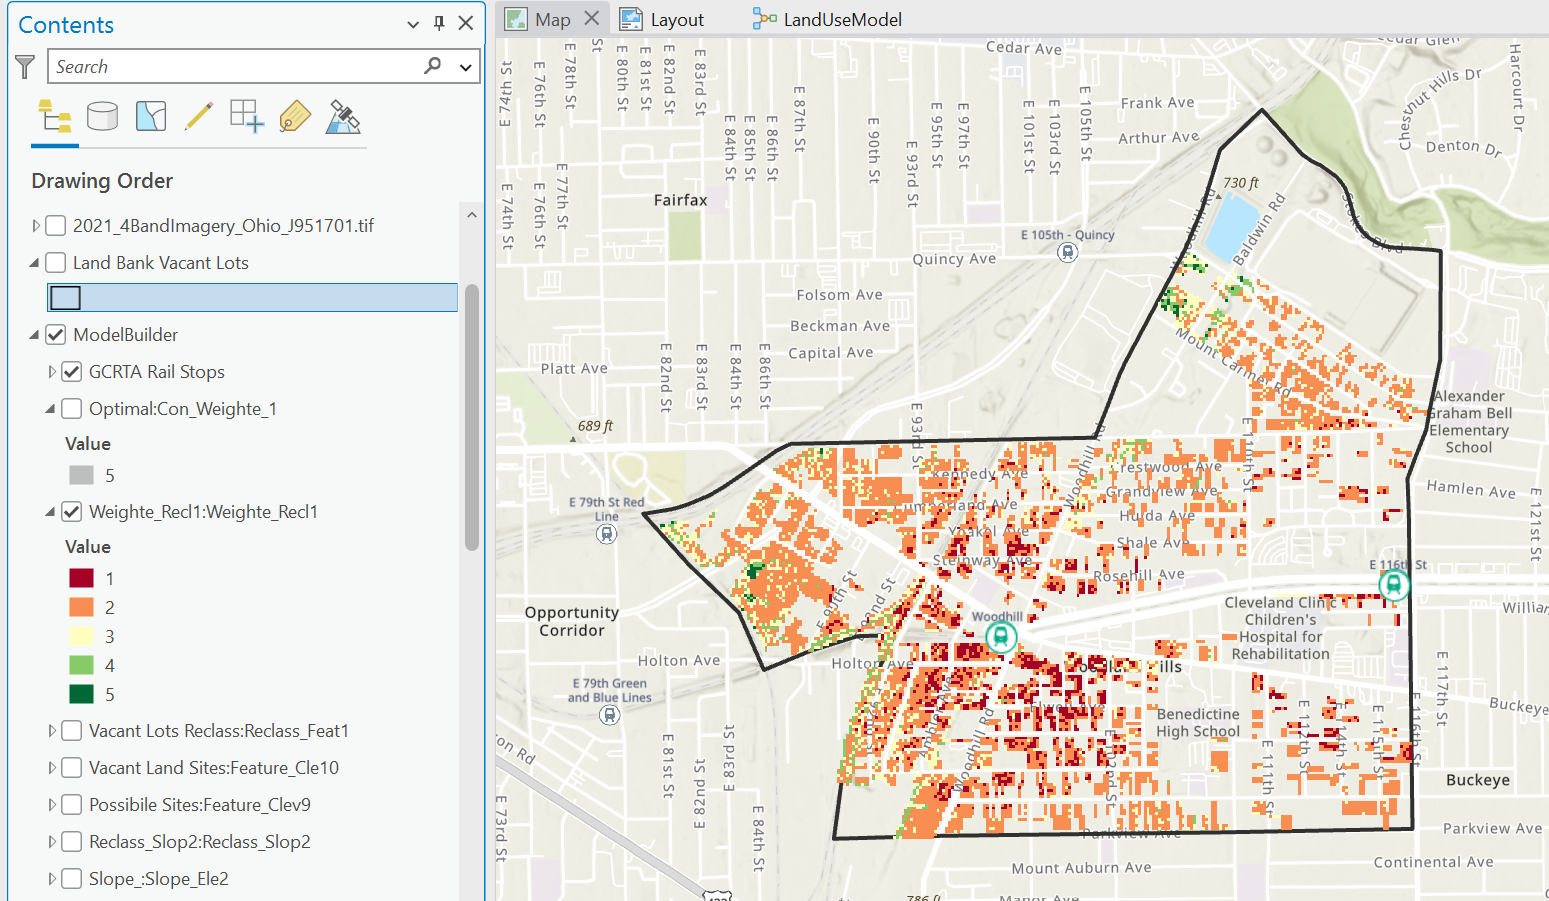Switch to List By Data Source view

(x=103, y=117)
